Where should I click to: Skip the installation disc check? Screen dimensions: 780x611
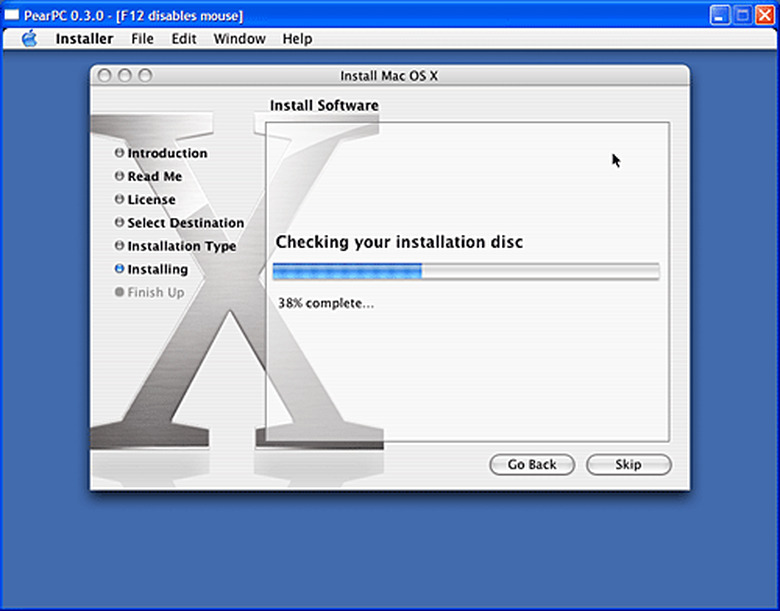click(628, 464)
